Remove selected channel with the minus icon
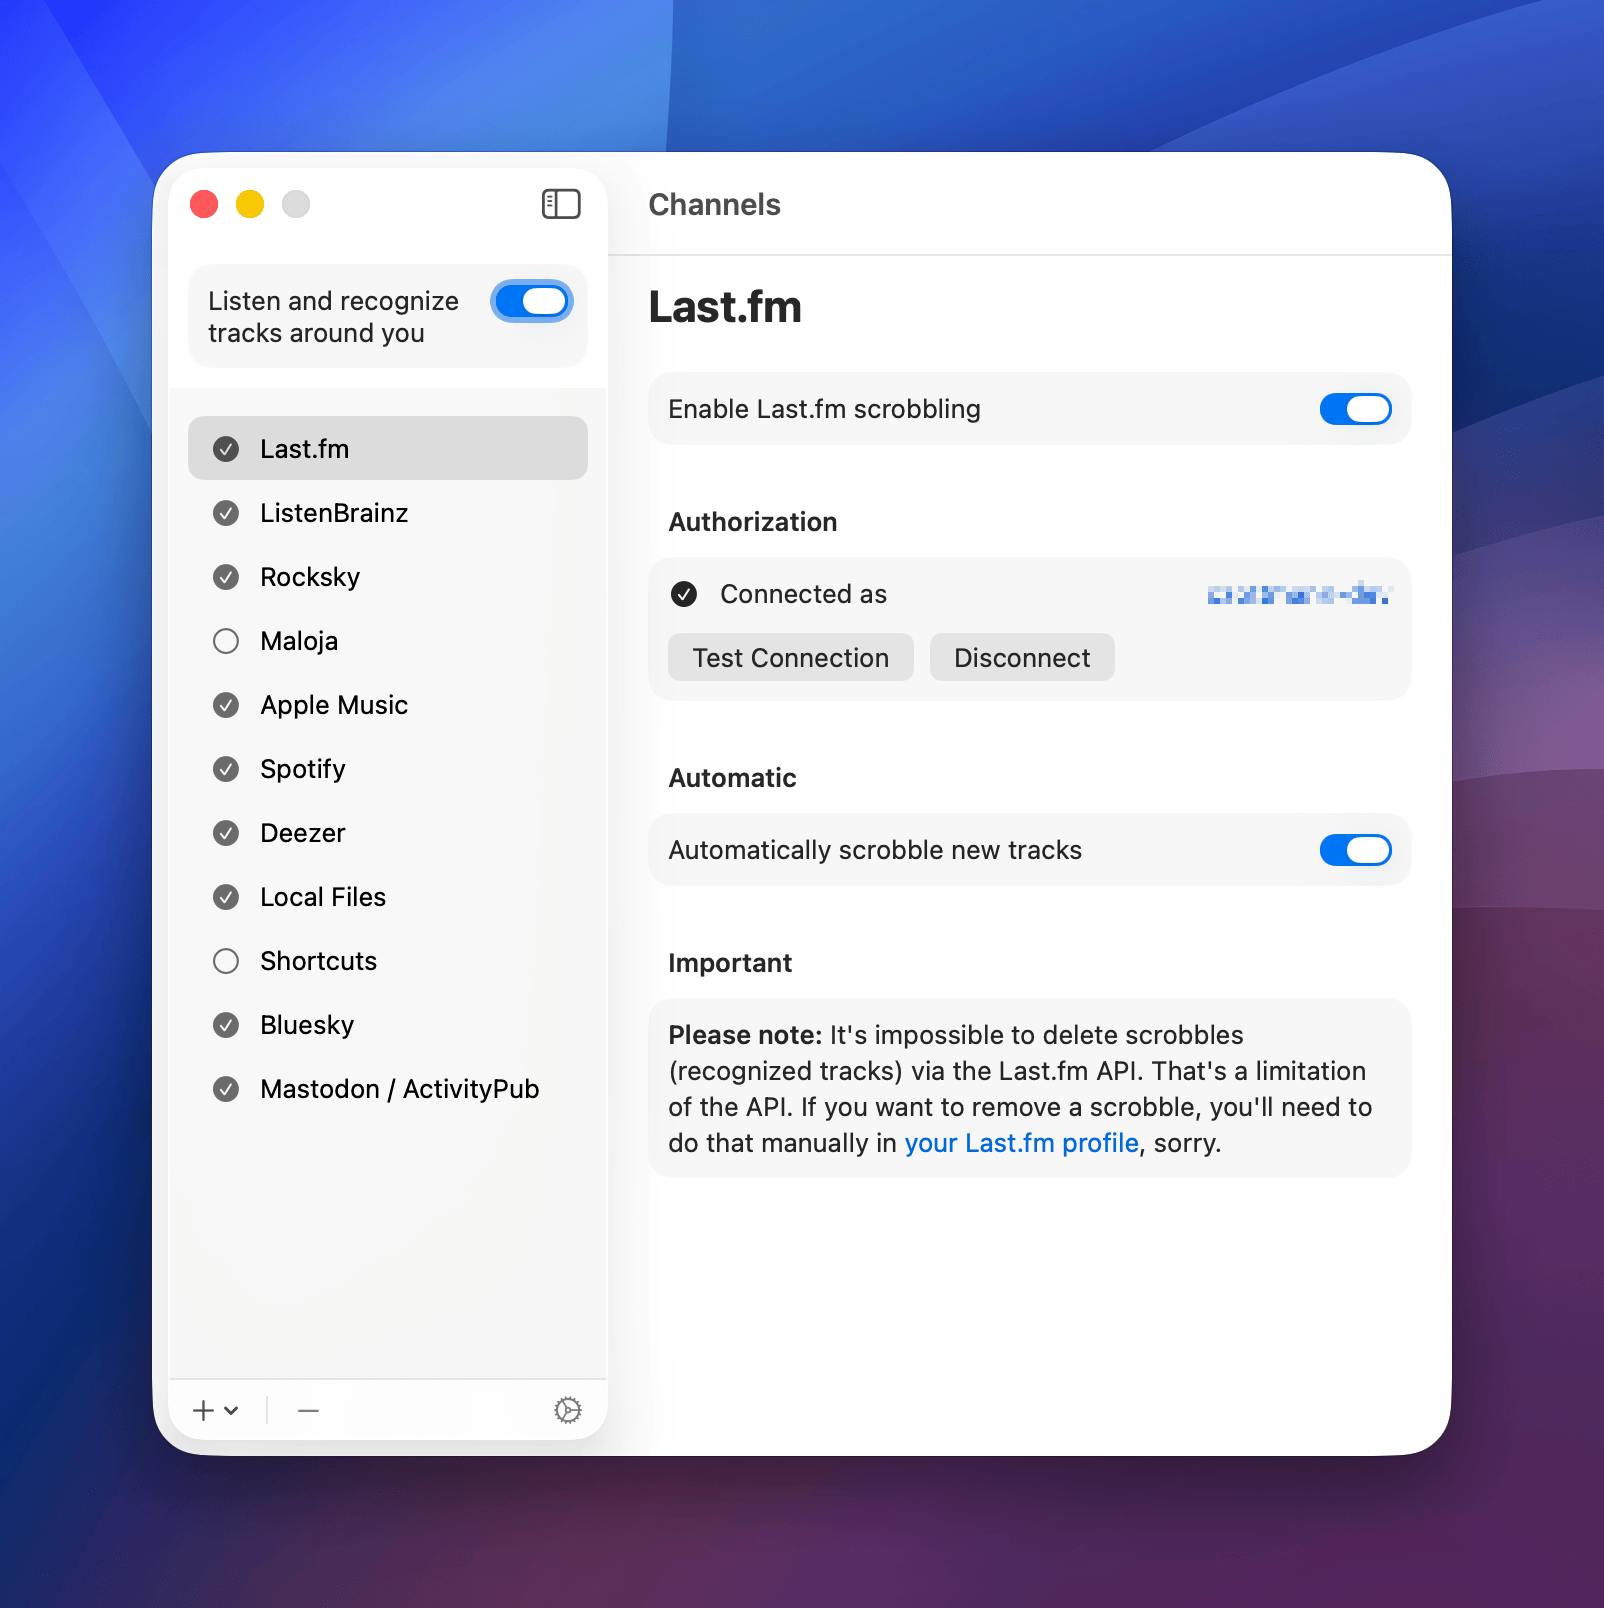 (308, 1410)
